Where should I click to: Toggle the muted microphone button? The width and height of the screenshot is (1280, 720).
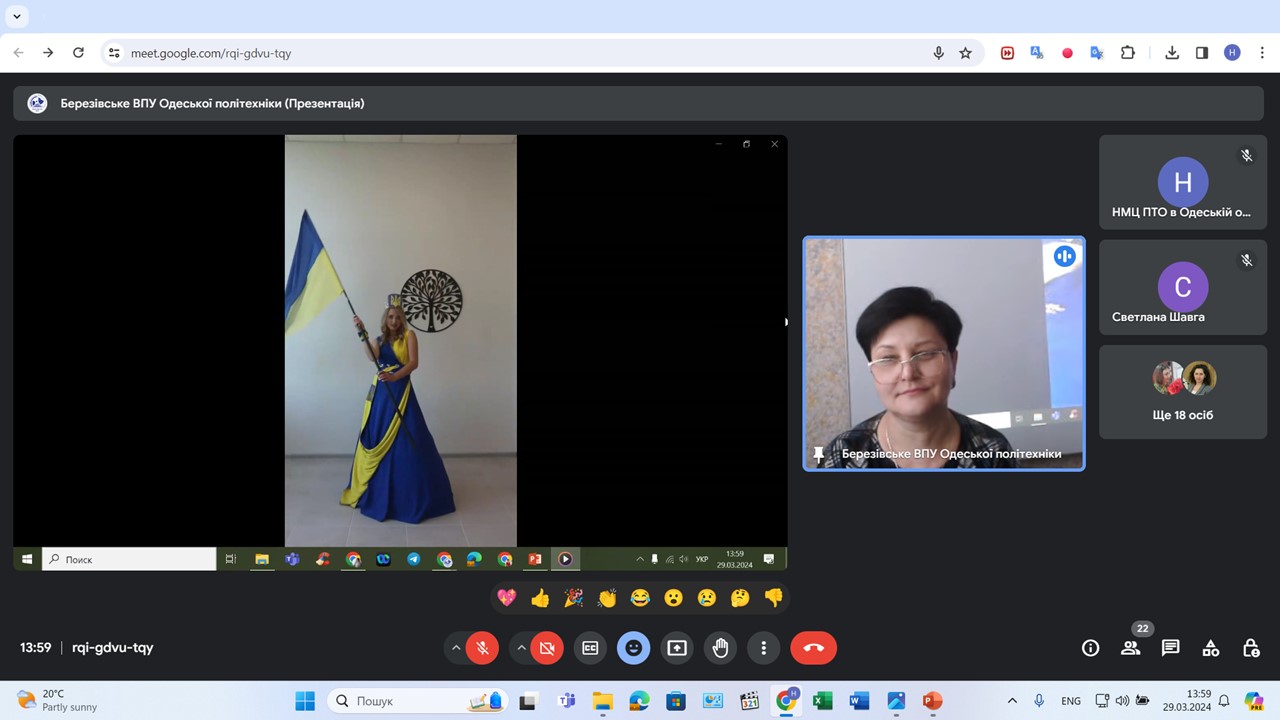coord(482,648)
